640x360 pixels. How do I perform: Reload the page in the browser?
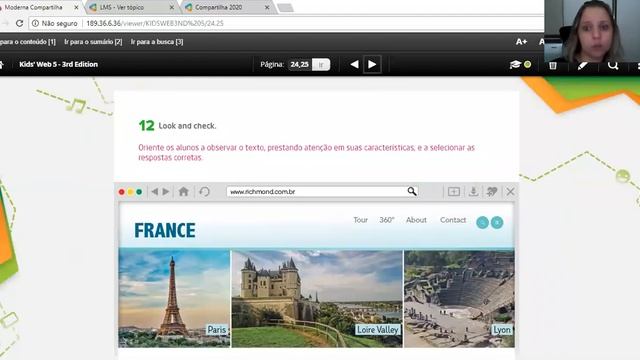pyautogui.click(x=19, y=23)
